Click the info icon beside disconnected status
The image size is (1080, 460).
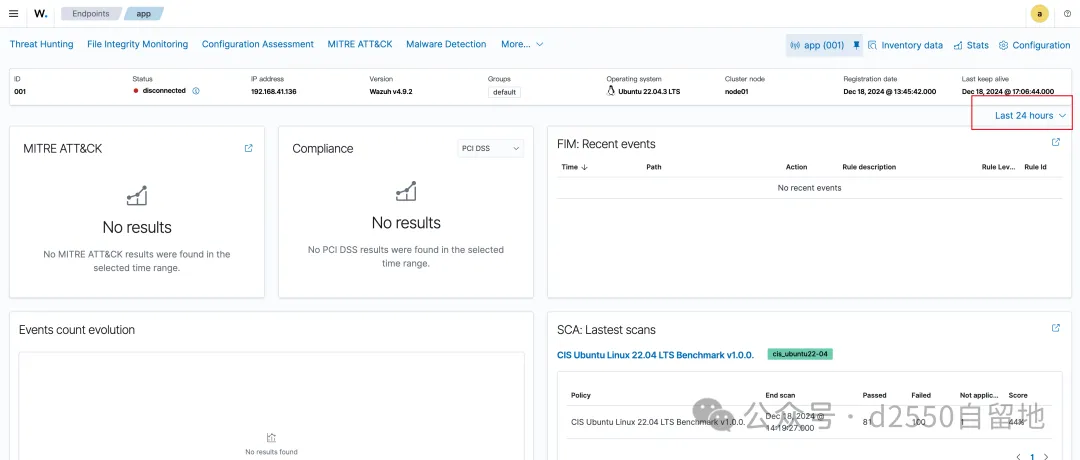point(196,91)
